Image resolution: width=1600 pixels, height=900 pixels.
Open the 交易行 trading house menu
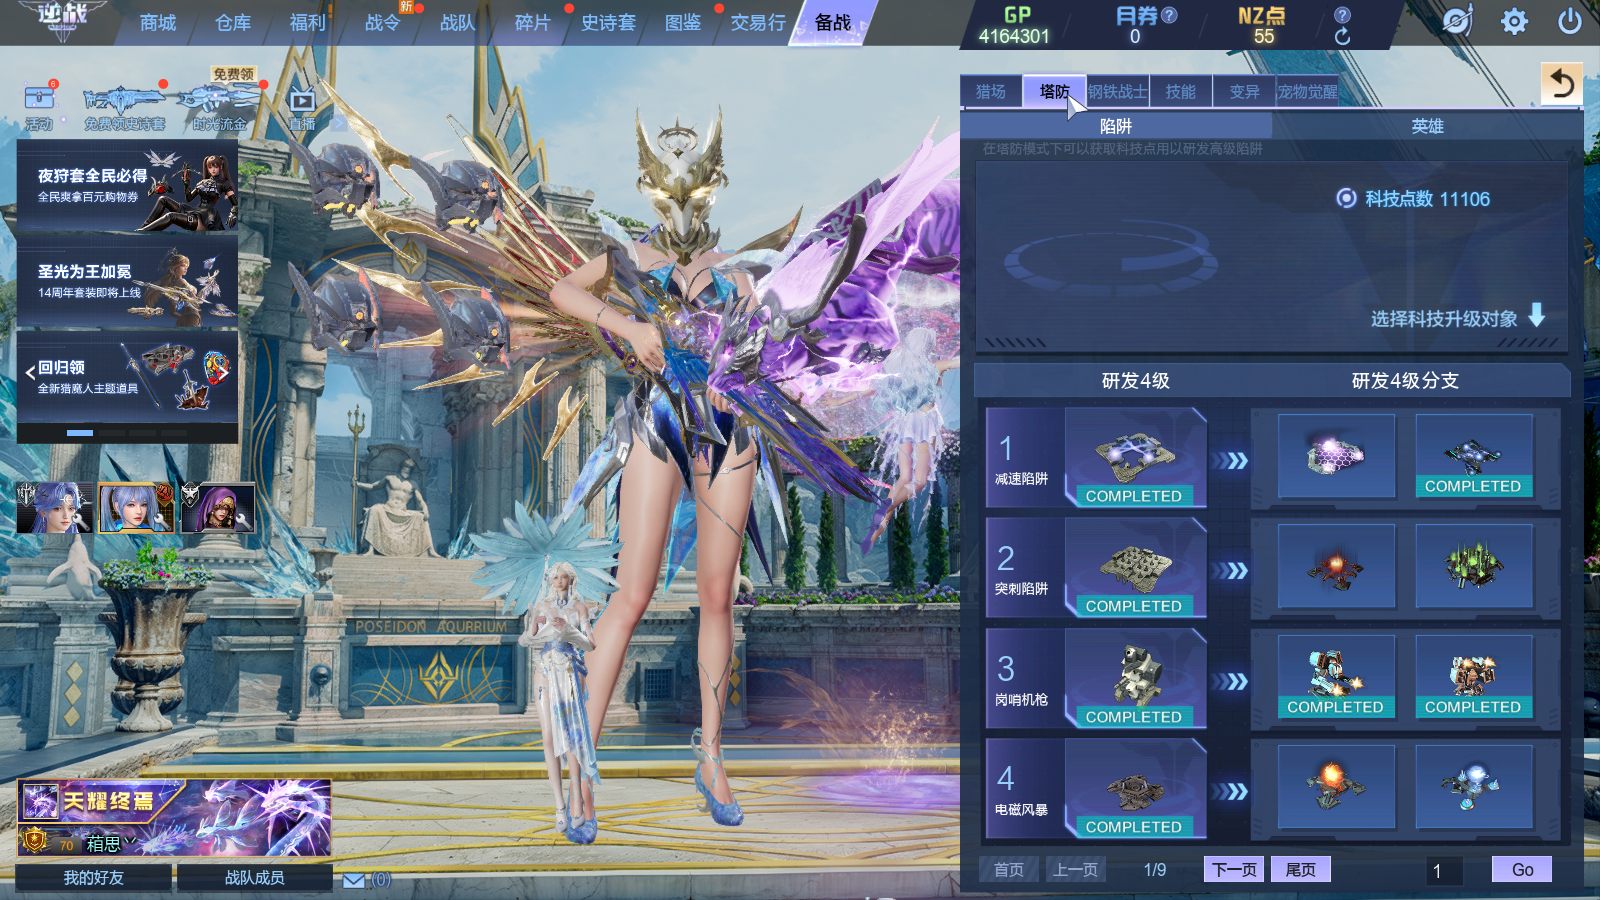pos(758,23)
